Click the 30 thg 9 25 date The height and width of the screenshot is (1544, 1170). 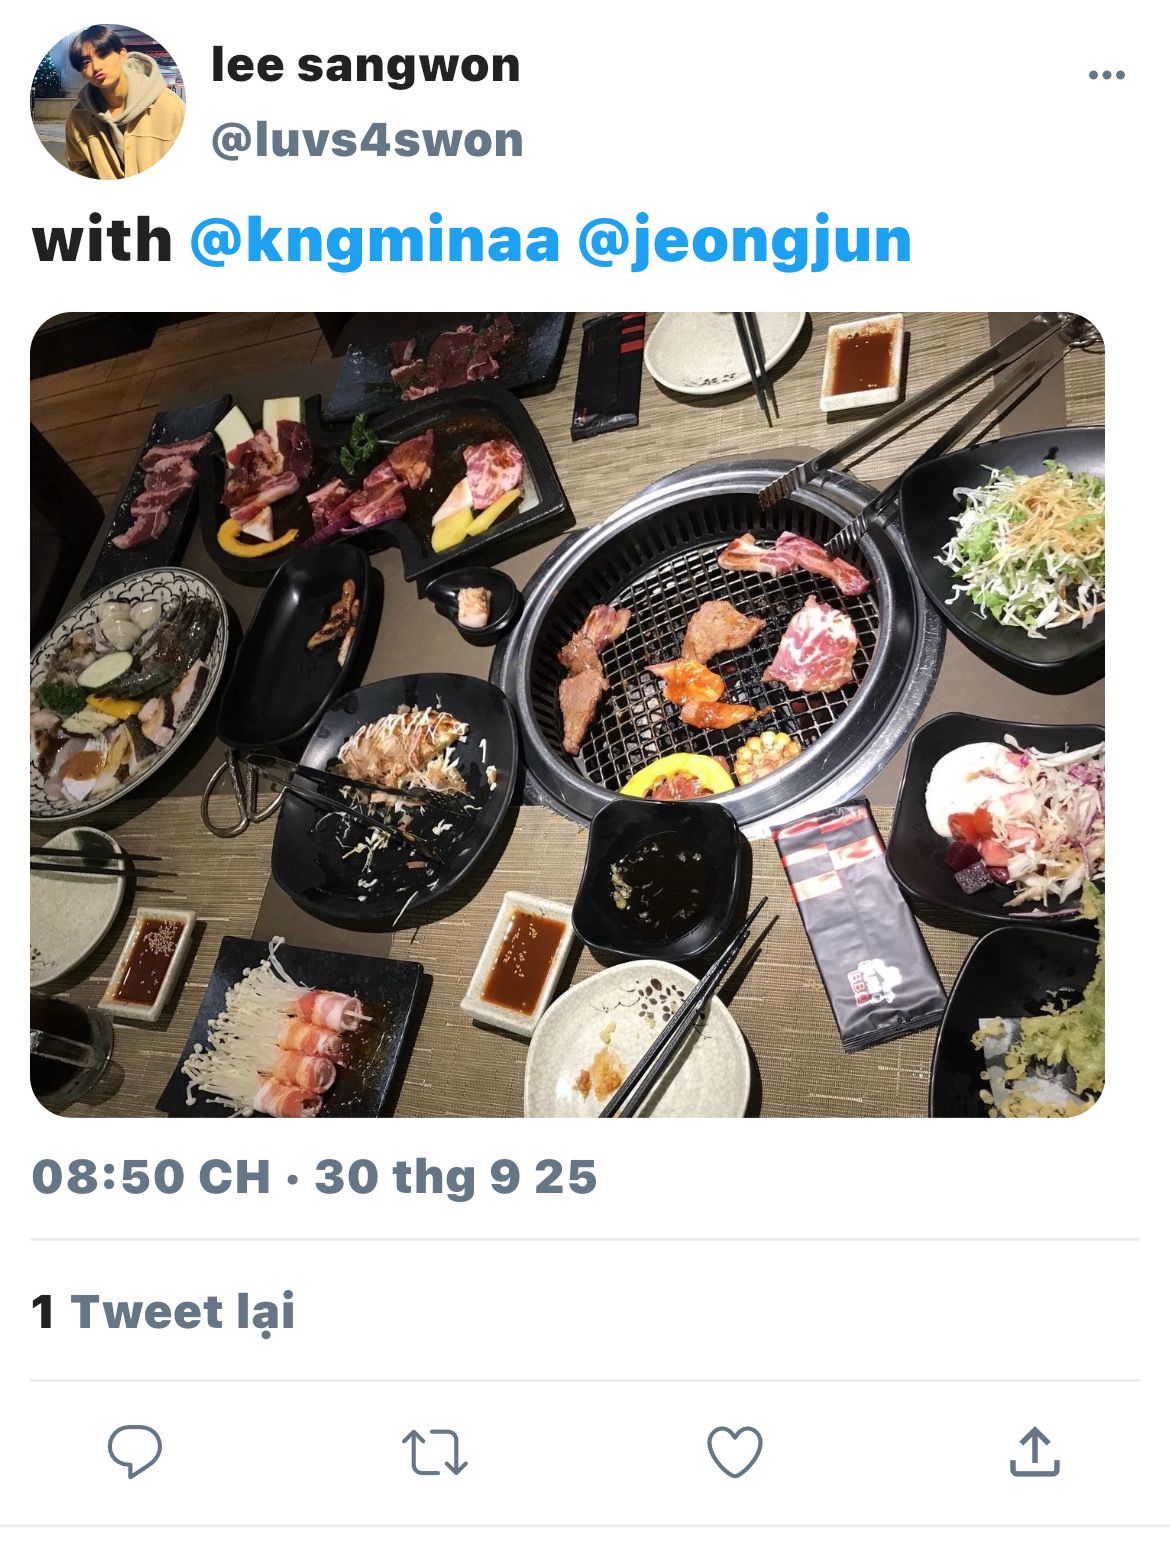(456, 1176)
